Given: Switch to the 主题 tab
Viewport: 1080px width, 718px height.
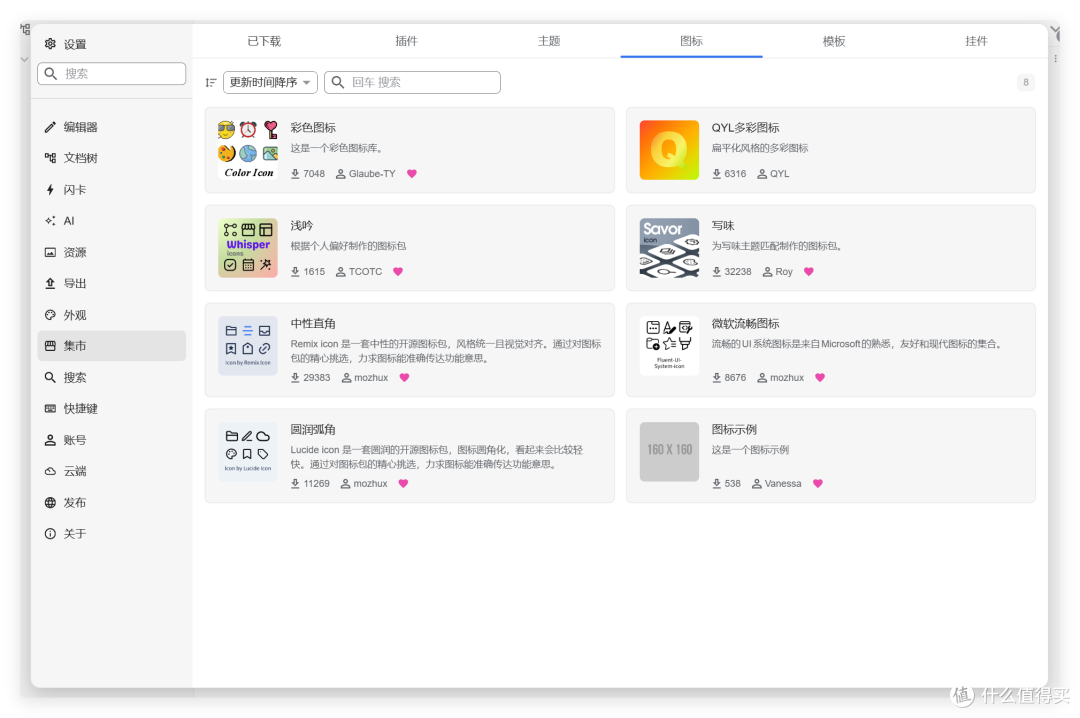Looking at the screenshot, I should click(x=549, y=41).
